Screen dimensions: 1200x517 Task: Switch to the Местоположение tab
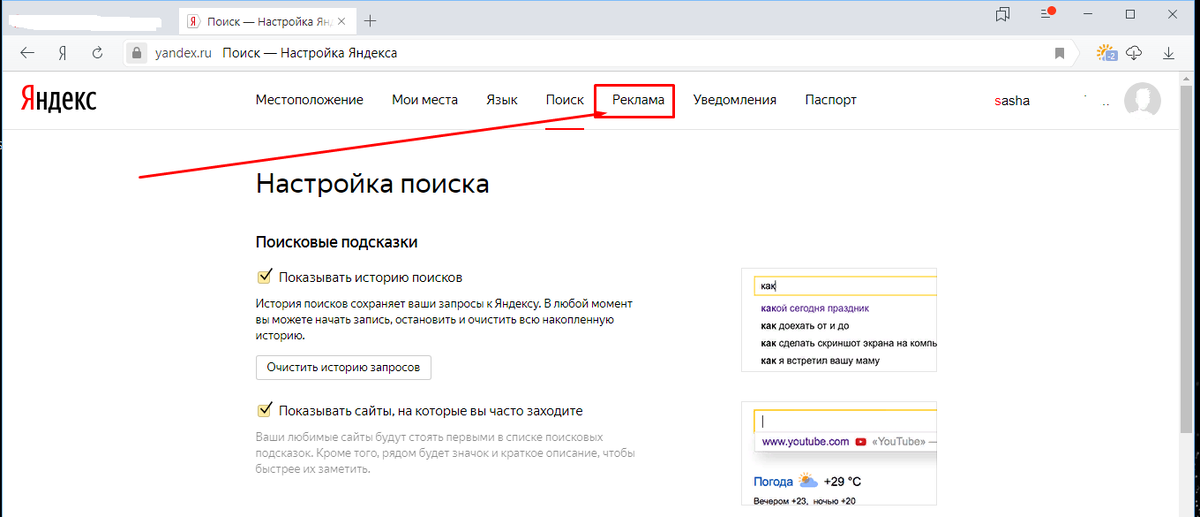point(309,100)
